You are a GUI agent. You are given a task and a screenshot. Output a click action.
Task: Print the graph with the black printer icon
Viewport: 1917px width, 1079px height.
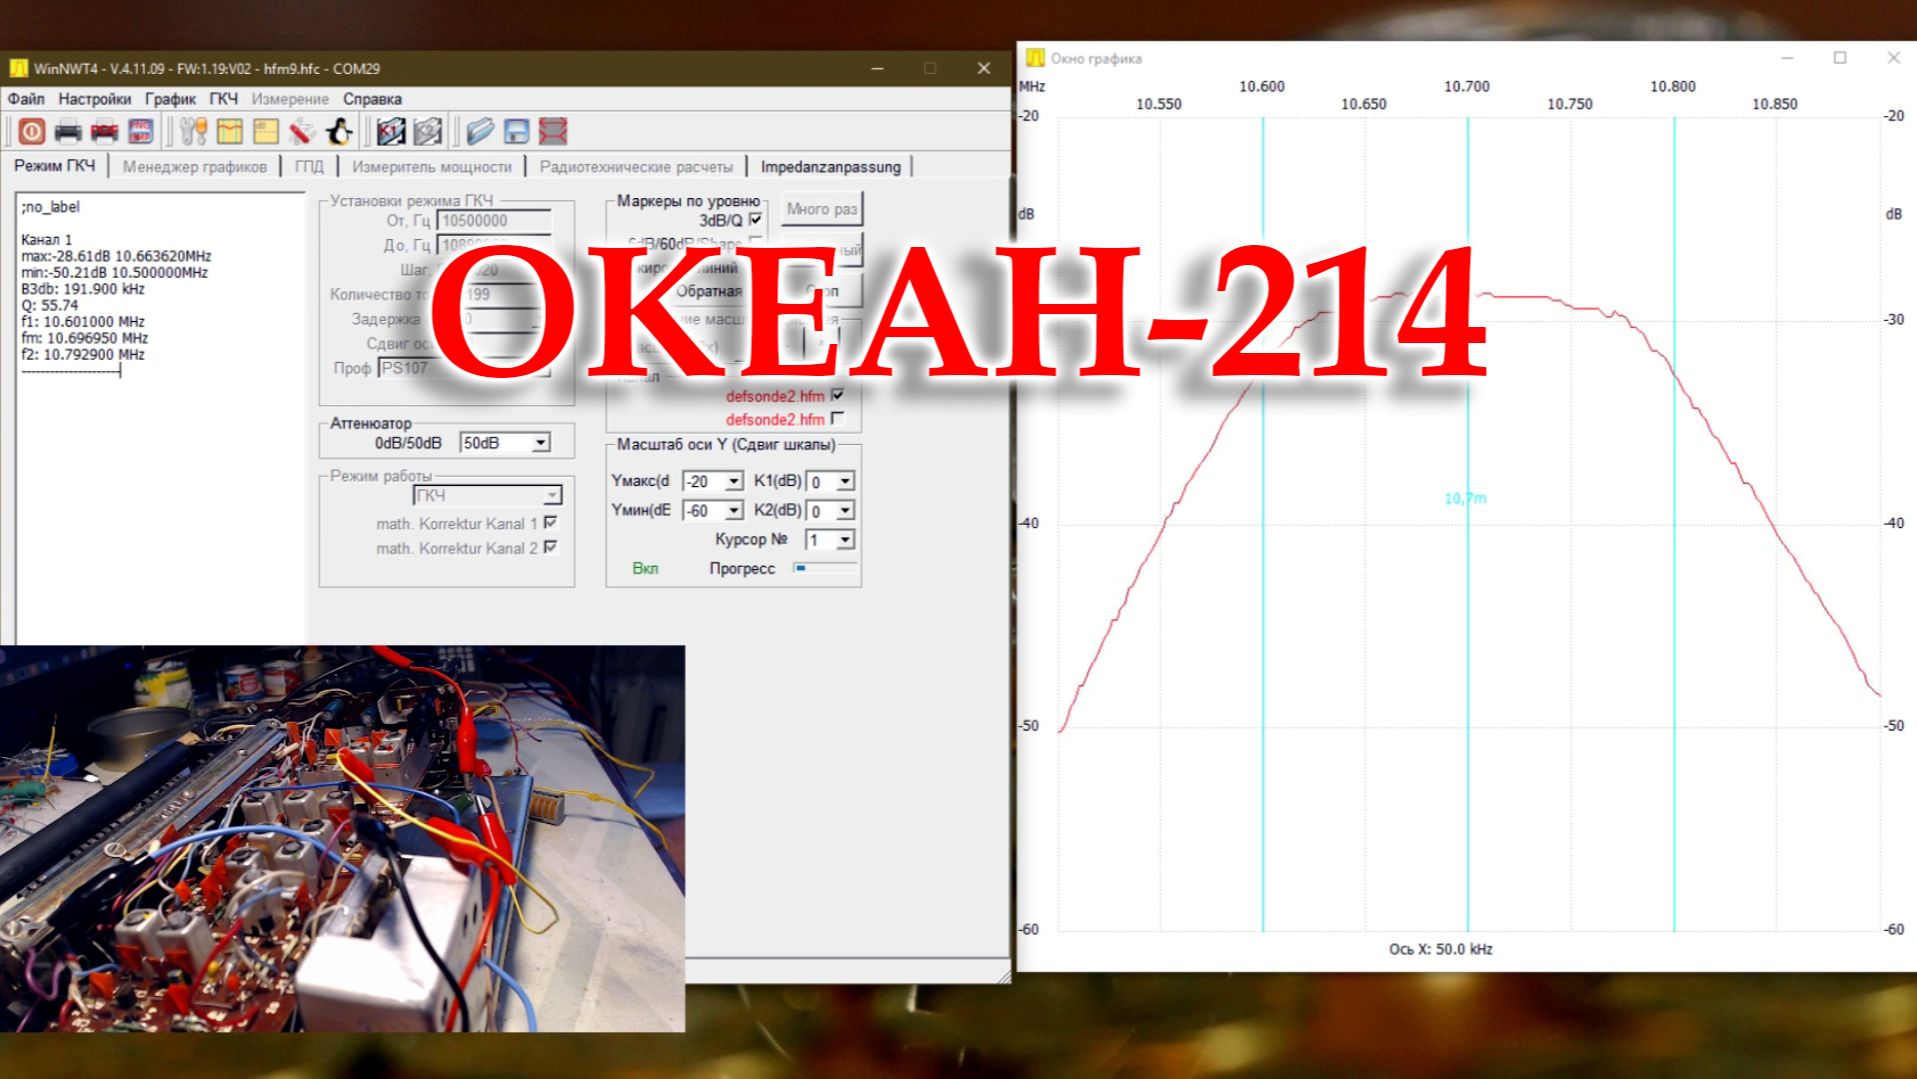pyautogui.click(x=68, y=131)
